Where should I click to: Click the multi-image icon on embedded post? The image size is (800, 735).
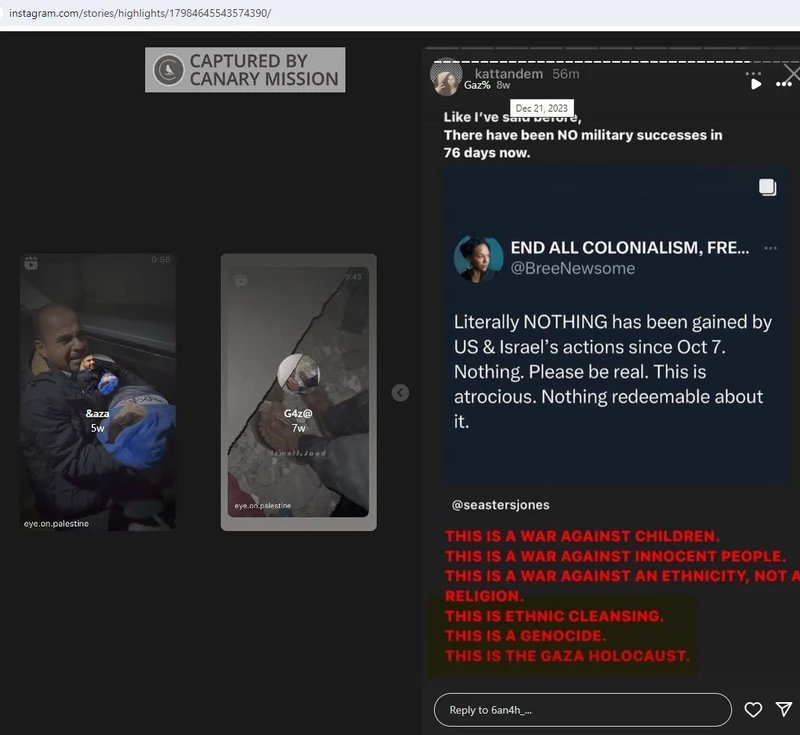click(767, 187)
